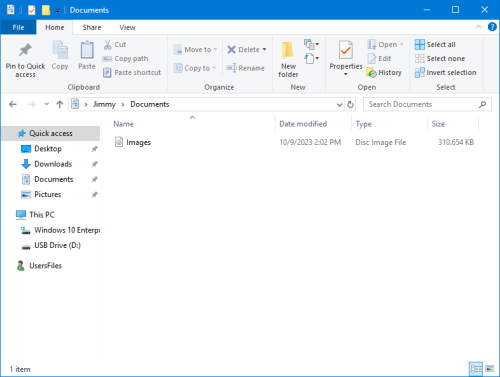The width and height of the screenshot is (500, 377).
Task: Switch to the Share tab
Action: pyautogui.click(x=92, y=27)
